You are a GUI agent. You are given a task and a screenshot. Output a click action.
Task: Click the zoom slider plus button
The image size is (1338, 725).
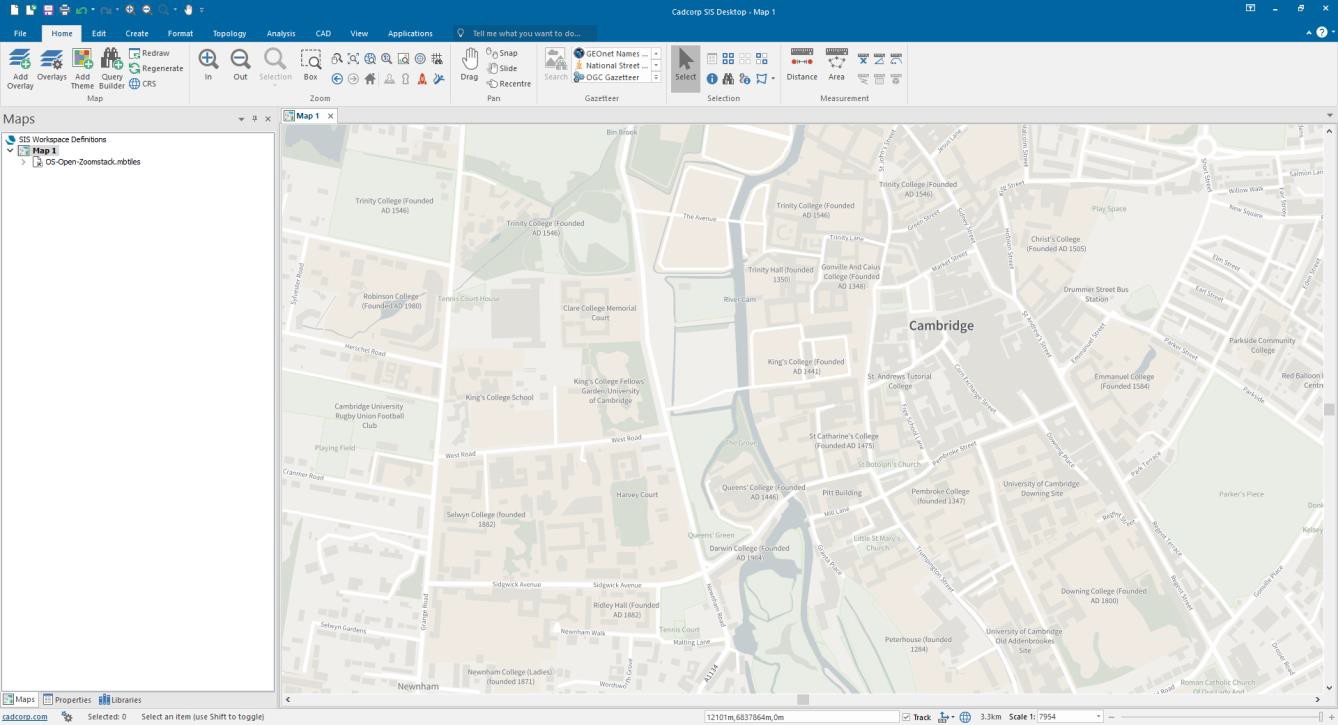click(x=1331, y=717)
